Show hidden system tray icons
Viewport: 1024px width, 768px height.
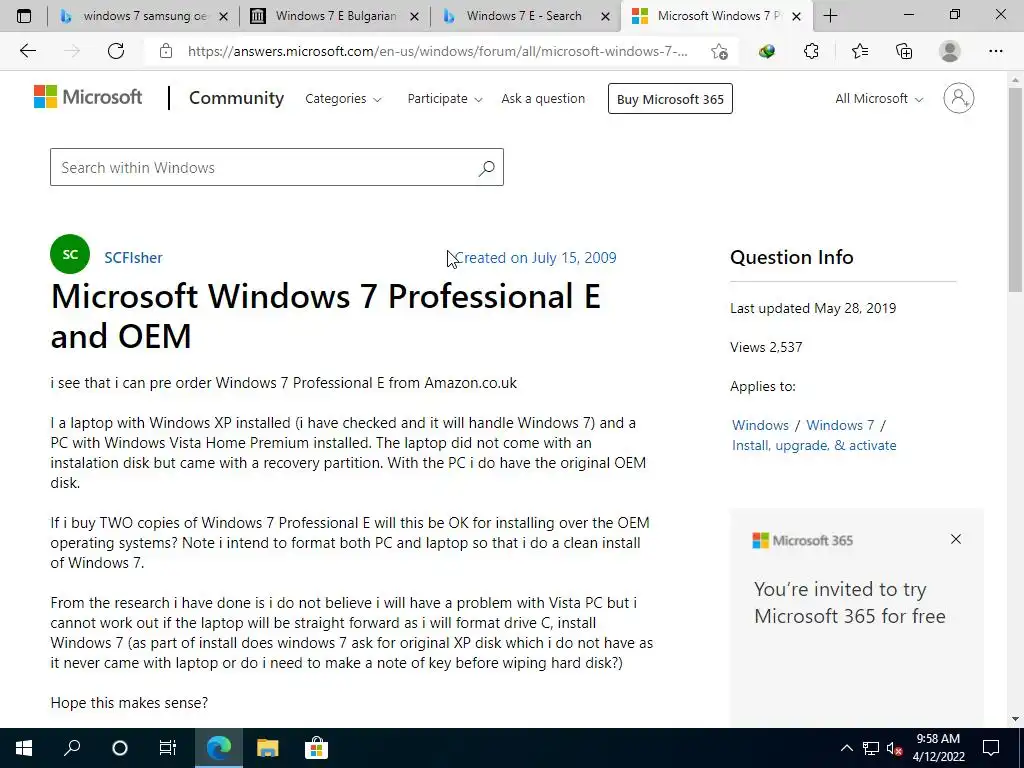click(846, 748)
